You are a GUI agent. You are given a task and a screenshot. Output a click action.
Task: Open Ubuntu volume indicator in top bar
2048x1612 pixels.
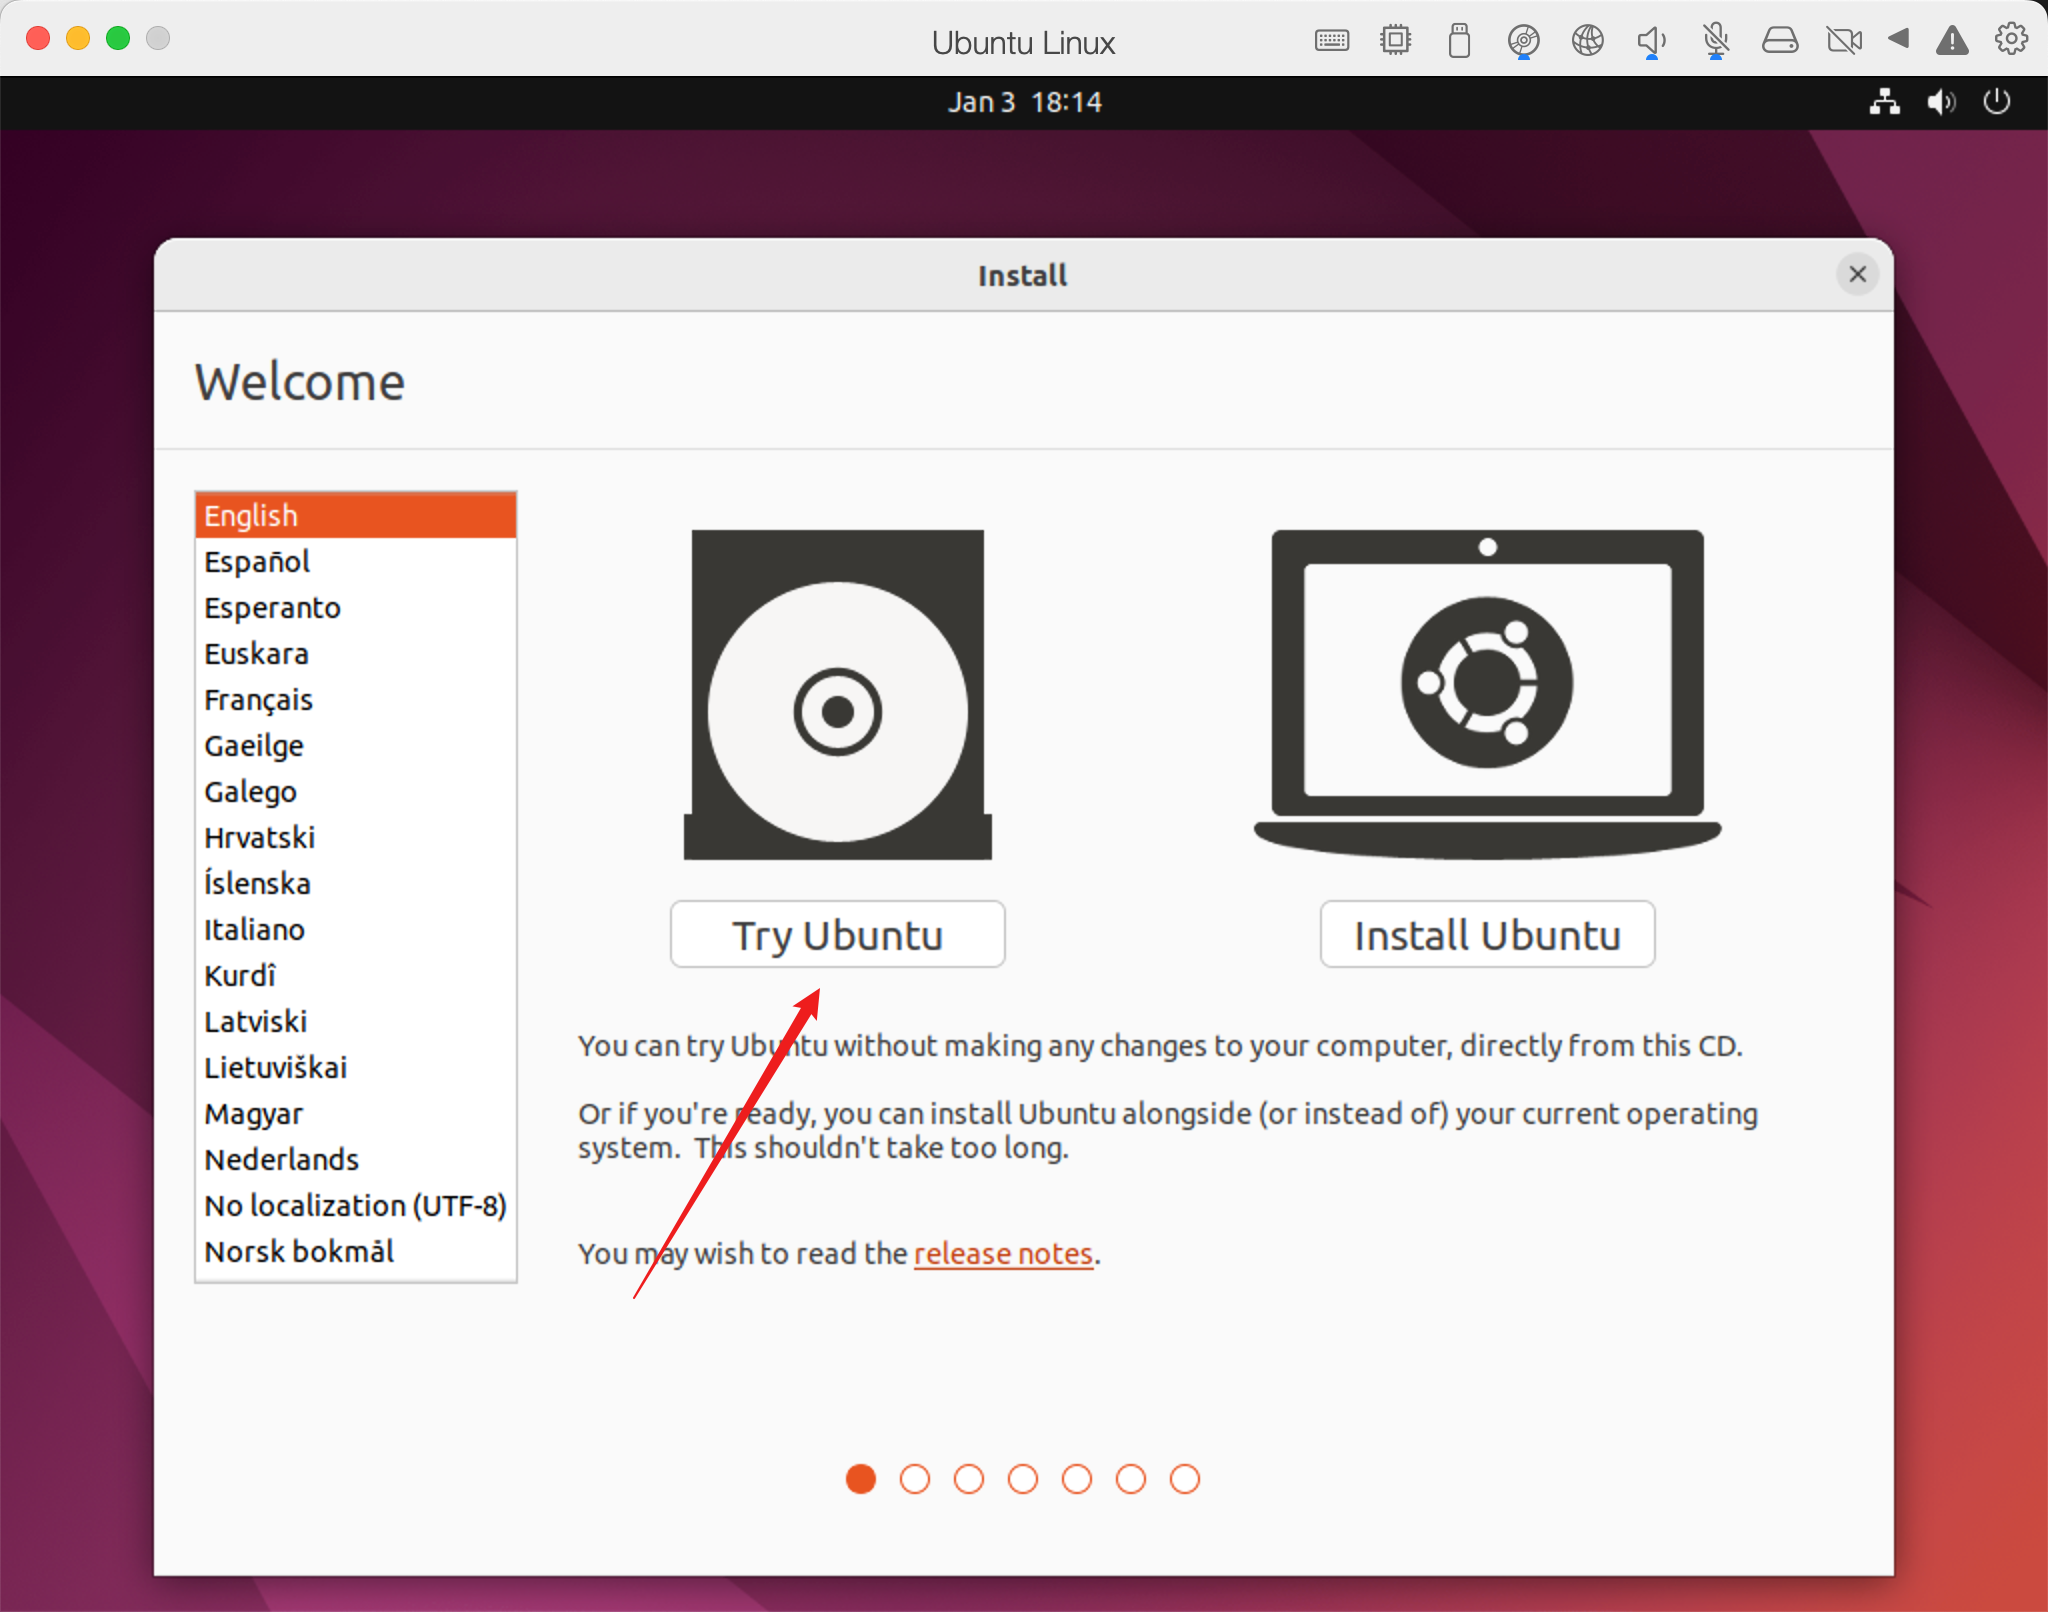tap(1940, 102)
